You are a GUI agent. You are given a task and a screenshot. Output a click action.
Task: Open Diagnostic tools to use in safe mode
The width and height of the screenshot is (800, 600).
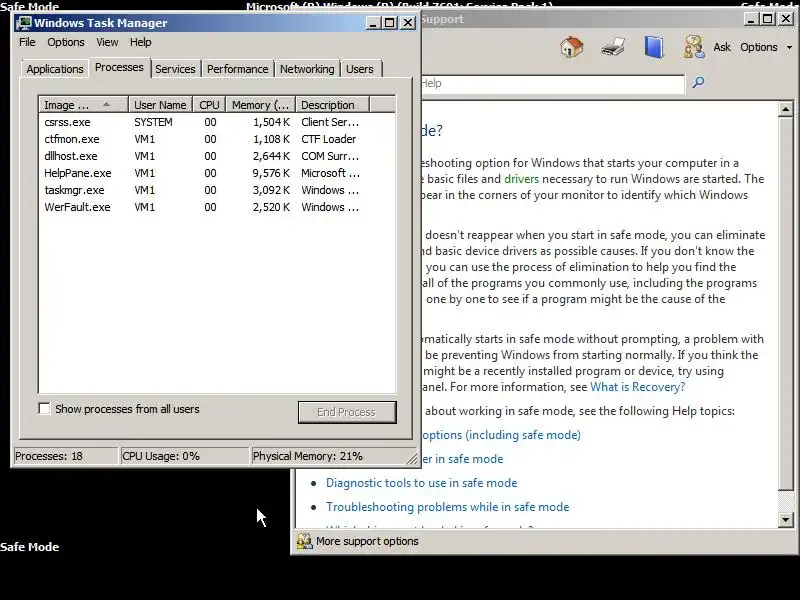(421, 483)
